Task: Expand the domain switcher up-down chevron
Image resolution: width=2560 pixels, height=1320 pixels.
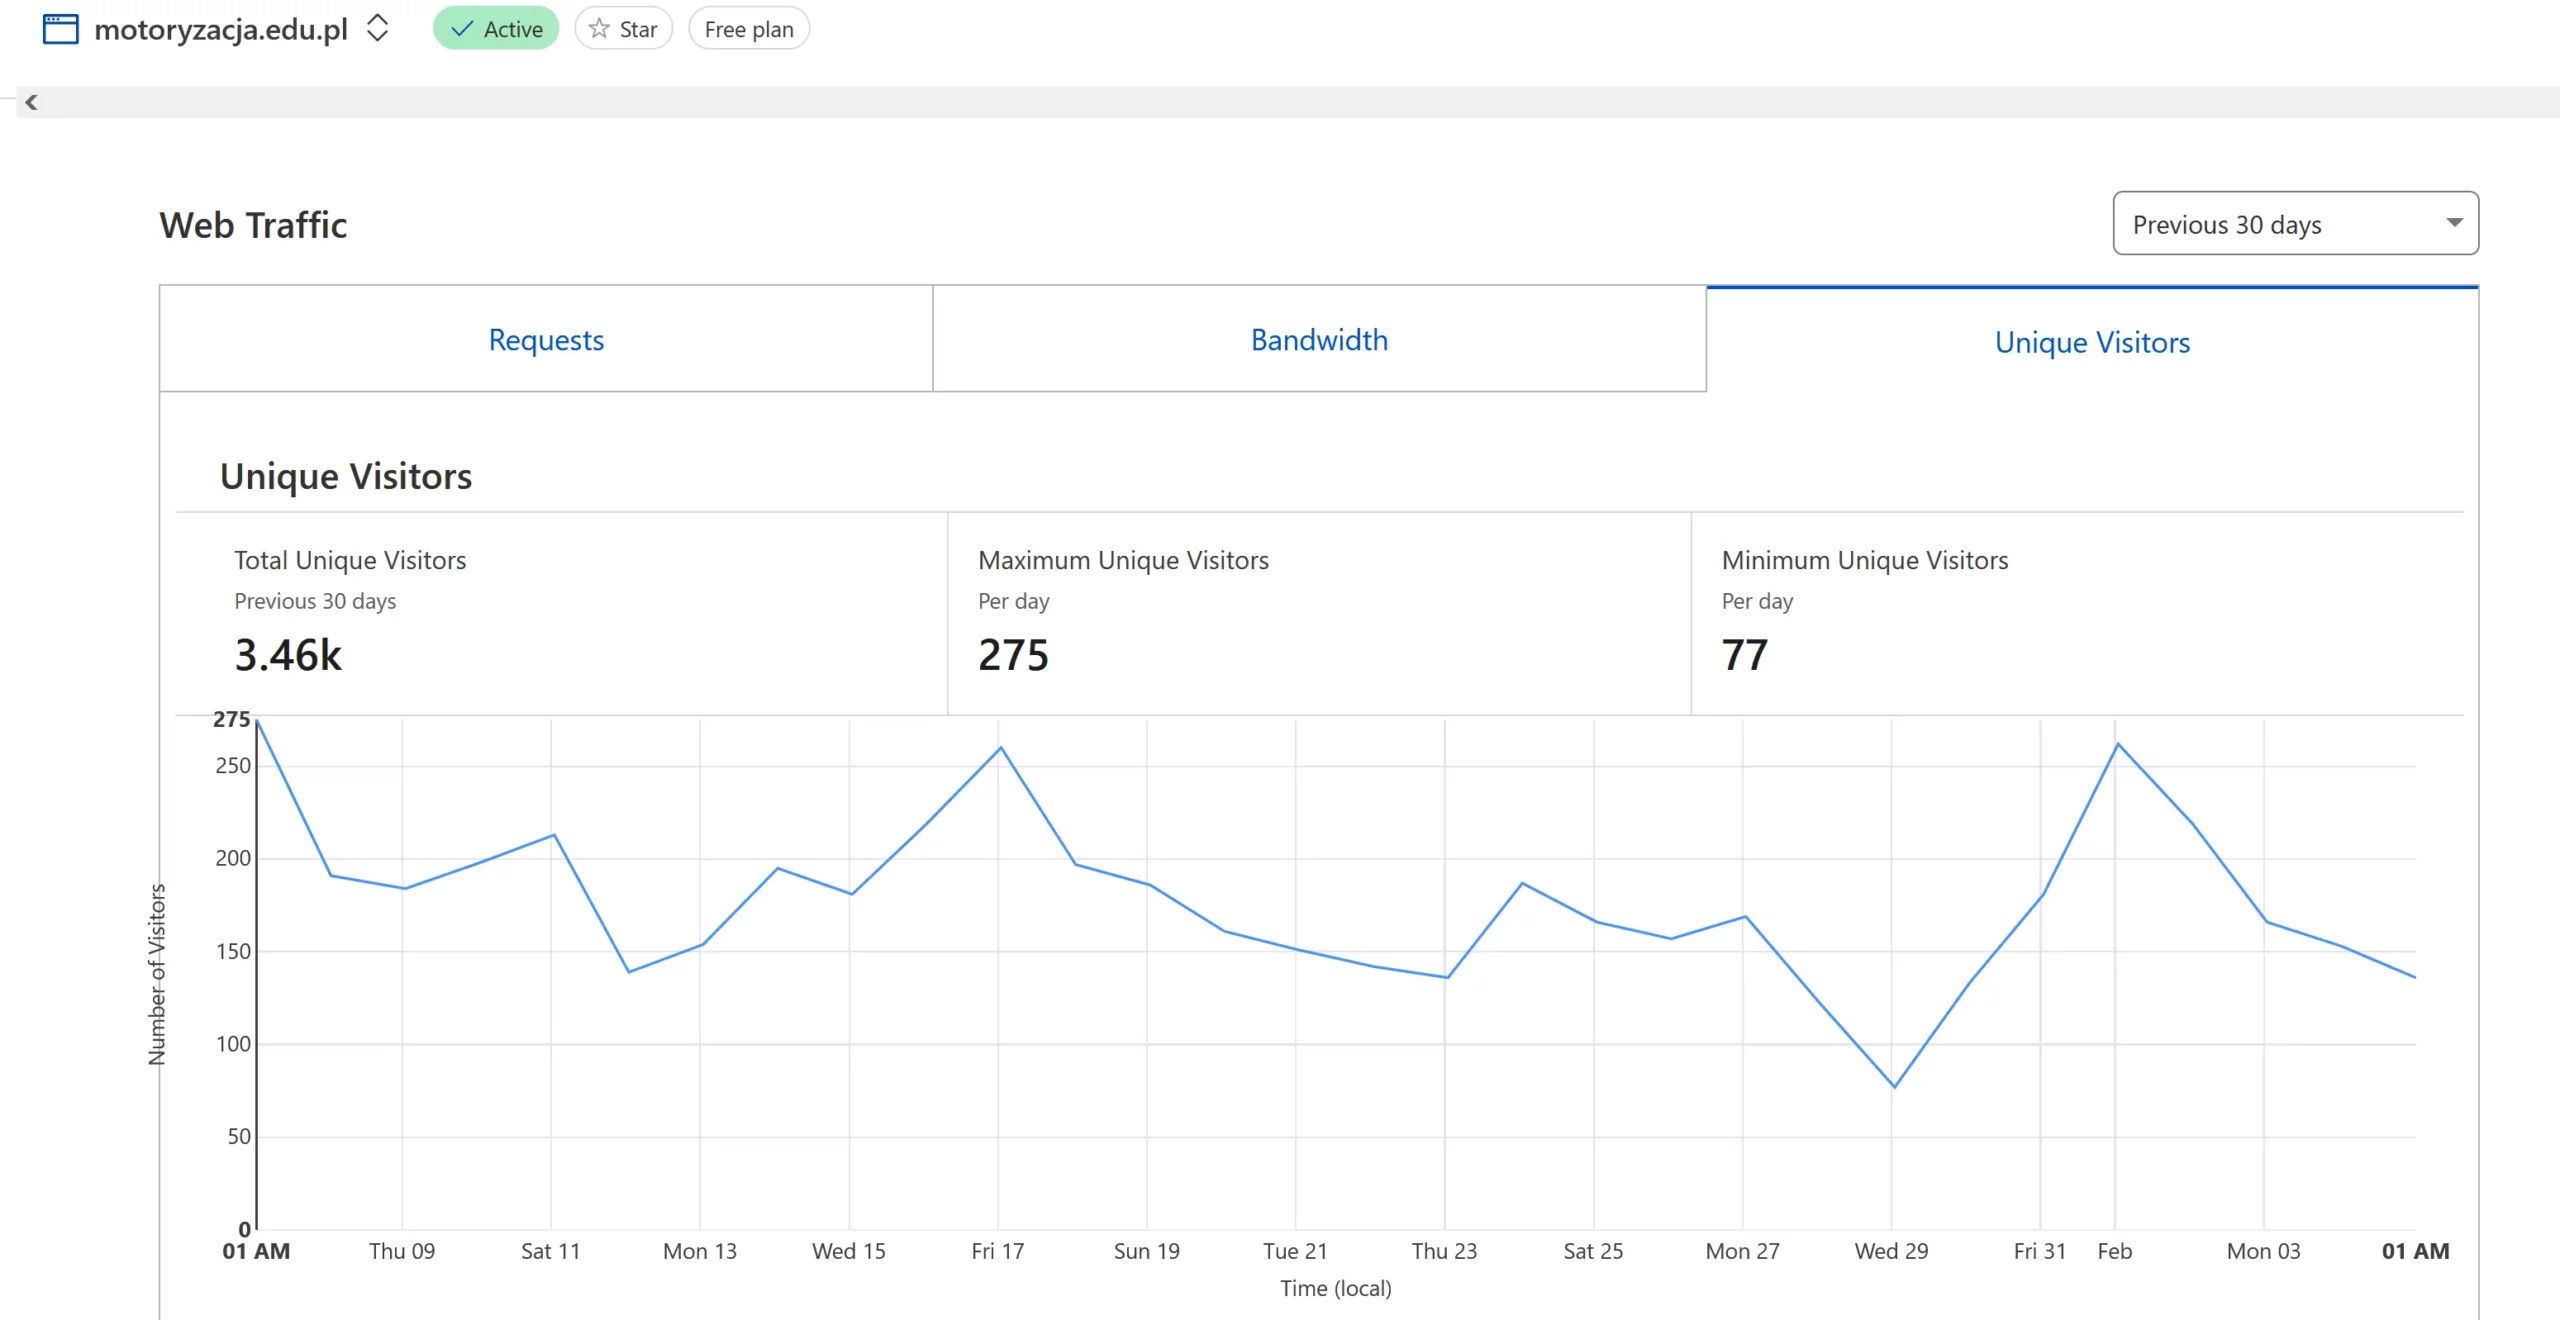Action: (377, 28)
